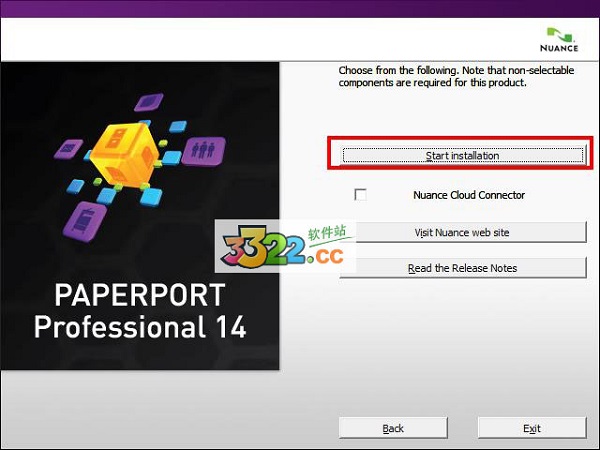The height and width of the screenshot is (450, 600).
Task: Click the 'Choose from the following' instruction text
Action: (x=456, y=76)
